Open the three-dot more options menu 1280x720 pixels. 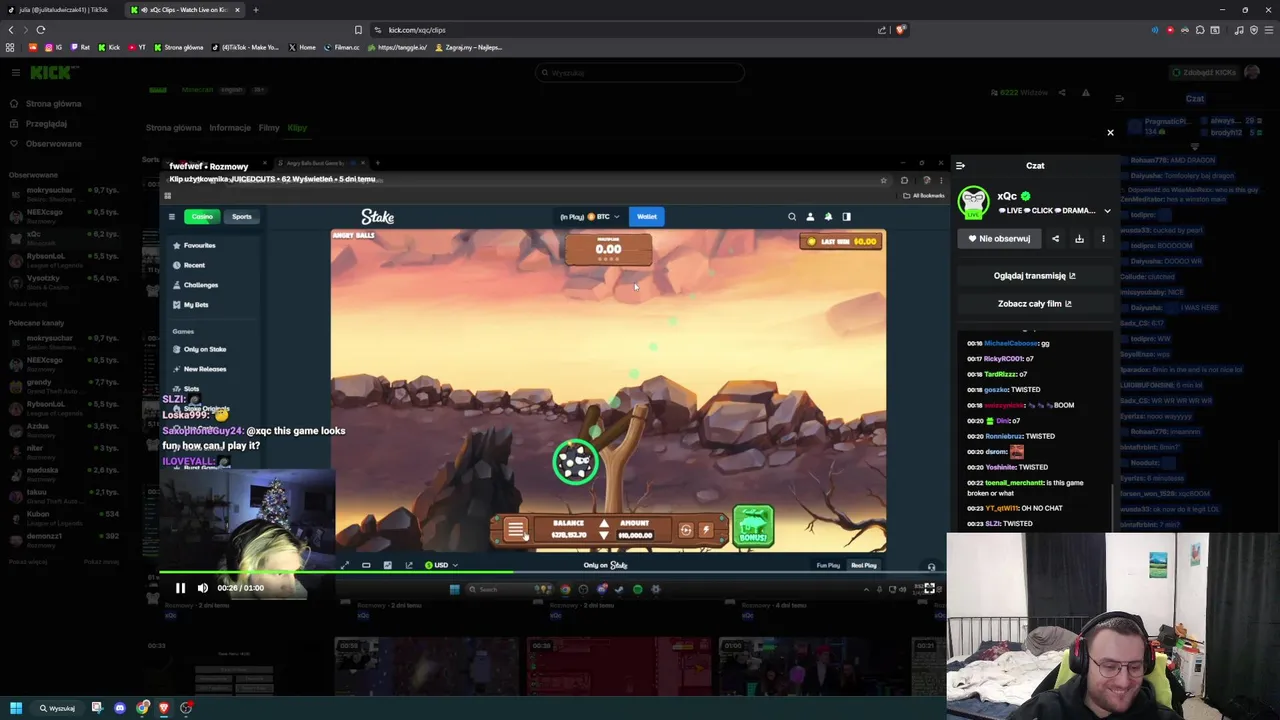point(1103,239)
